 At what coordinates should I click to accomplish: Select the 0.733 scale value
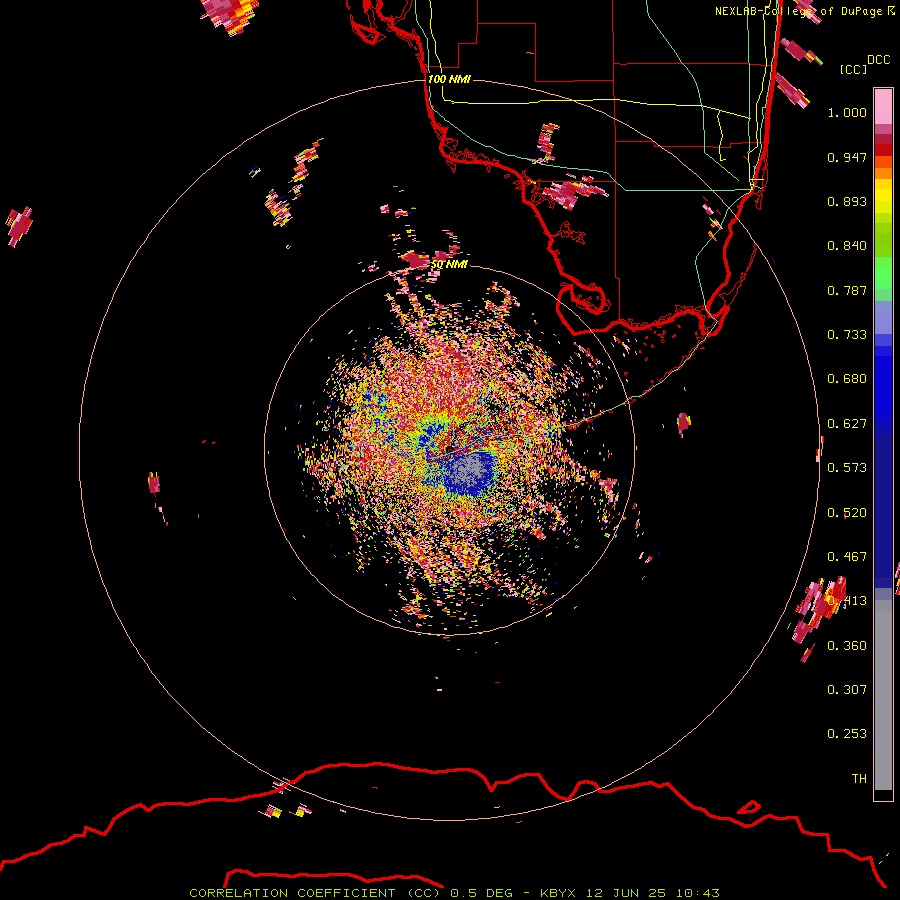coord(847,335)
